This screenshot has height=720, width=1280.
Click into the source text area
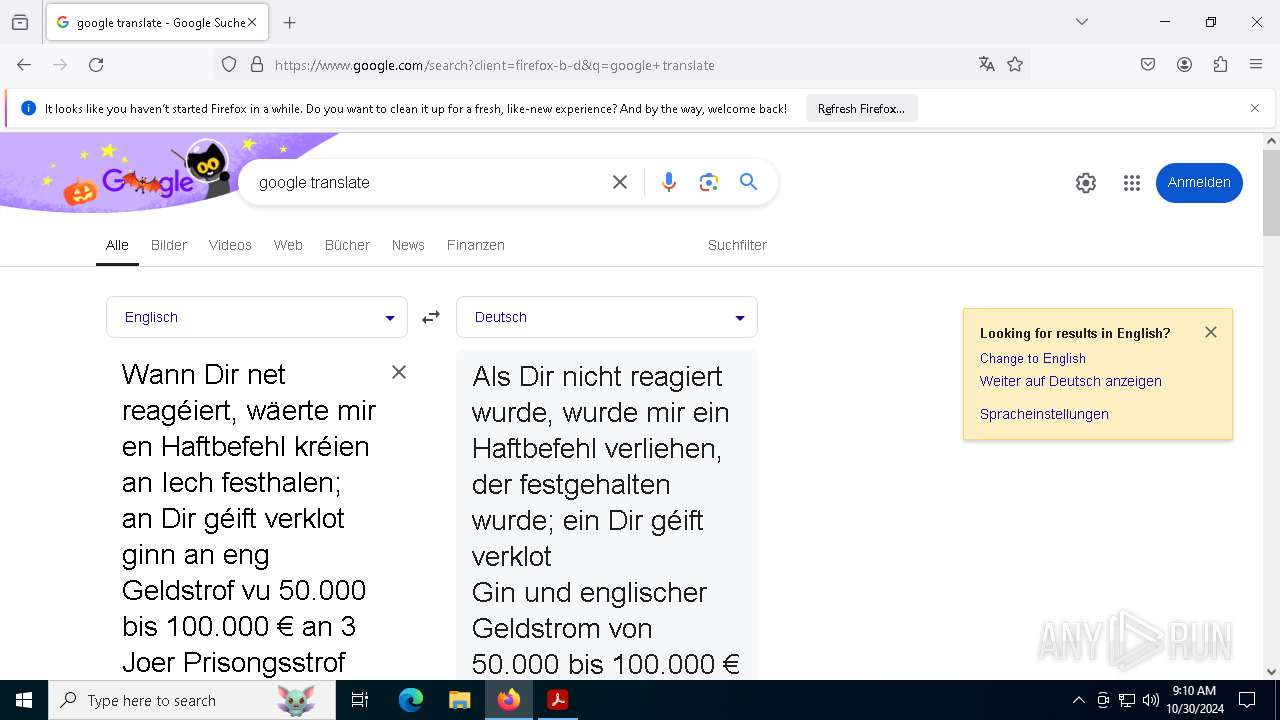pyautogui.click(x=250, y=518)
